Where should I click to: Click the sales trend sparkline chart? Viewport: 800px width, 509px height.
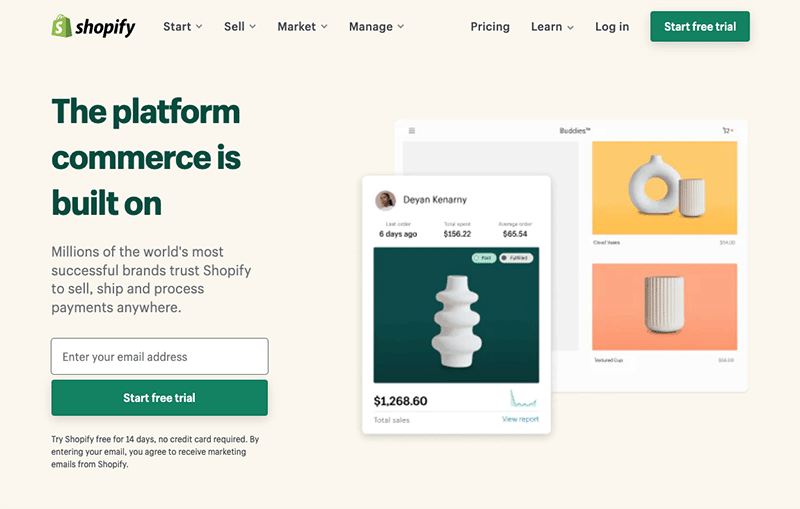click(x=523, y=399)
